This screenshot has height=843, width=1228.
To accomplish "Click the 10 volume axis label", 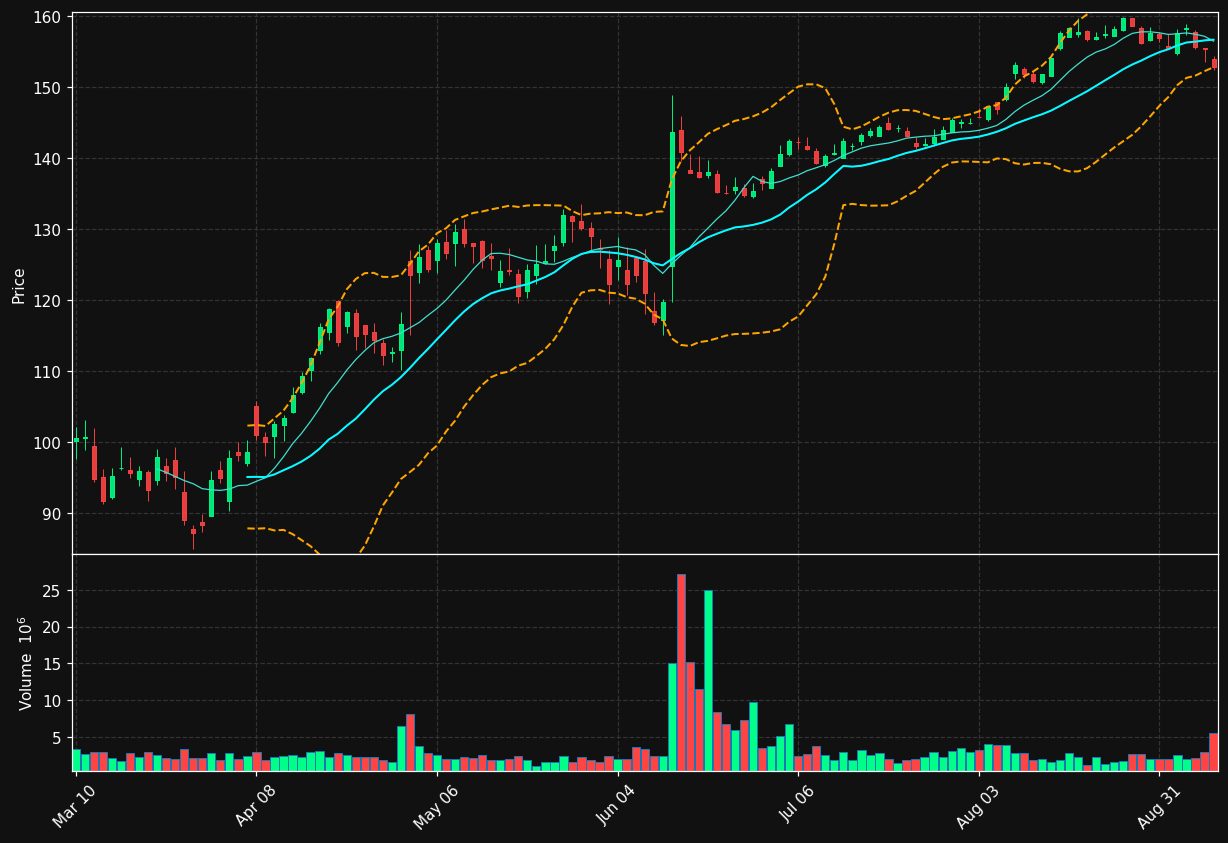I will [54, 701].
